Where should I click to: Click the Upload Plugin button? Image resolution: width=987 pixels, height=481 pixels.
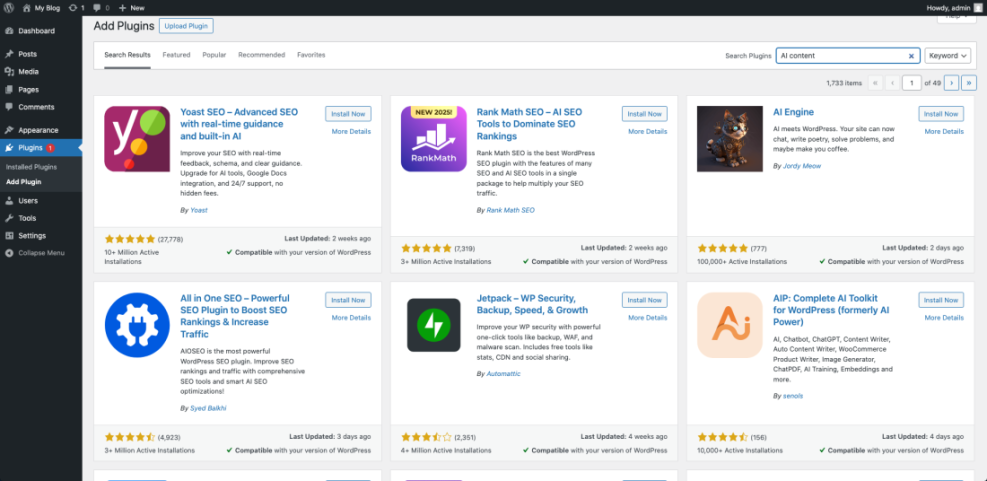pyautogui.click(x=186, y=26)
